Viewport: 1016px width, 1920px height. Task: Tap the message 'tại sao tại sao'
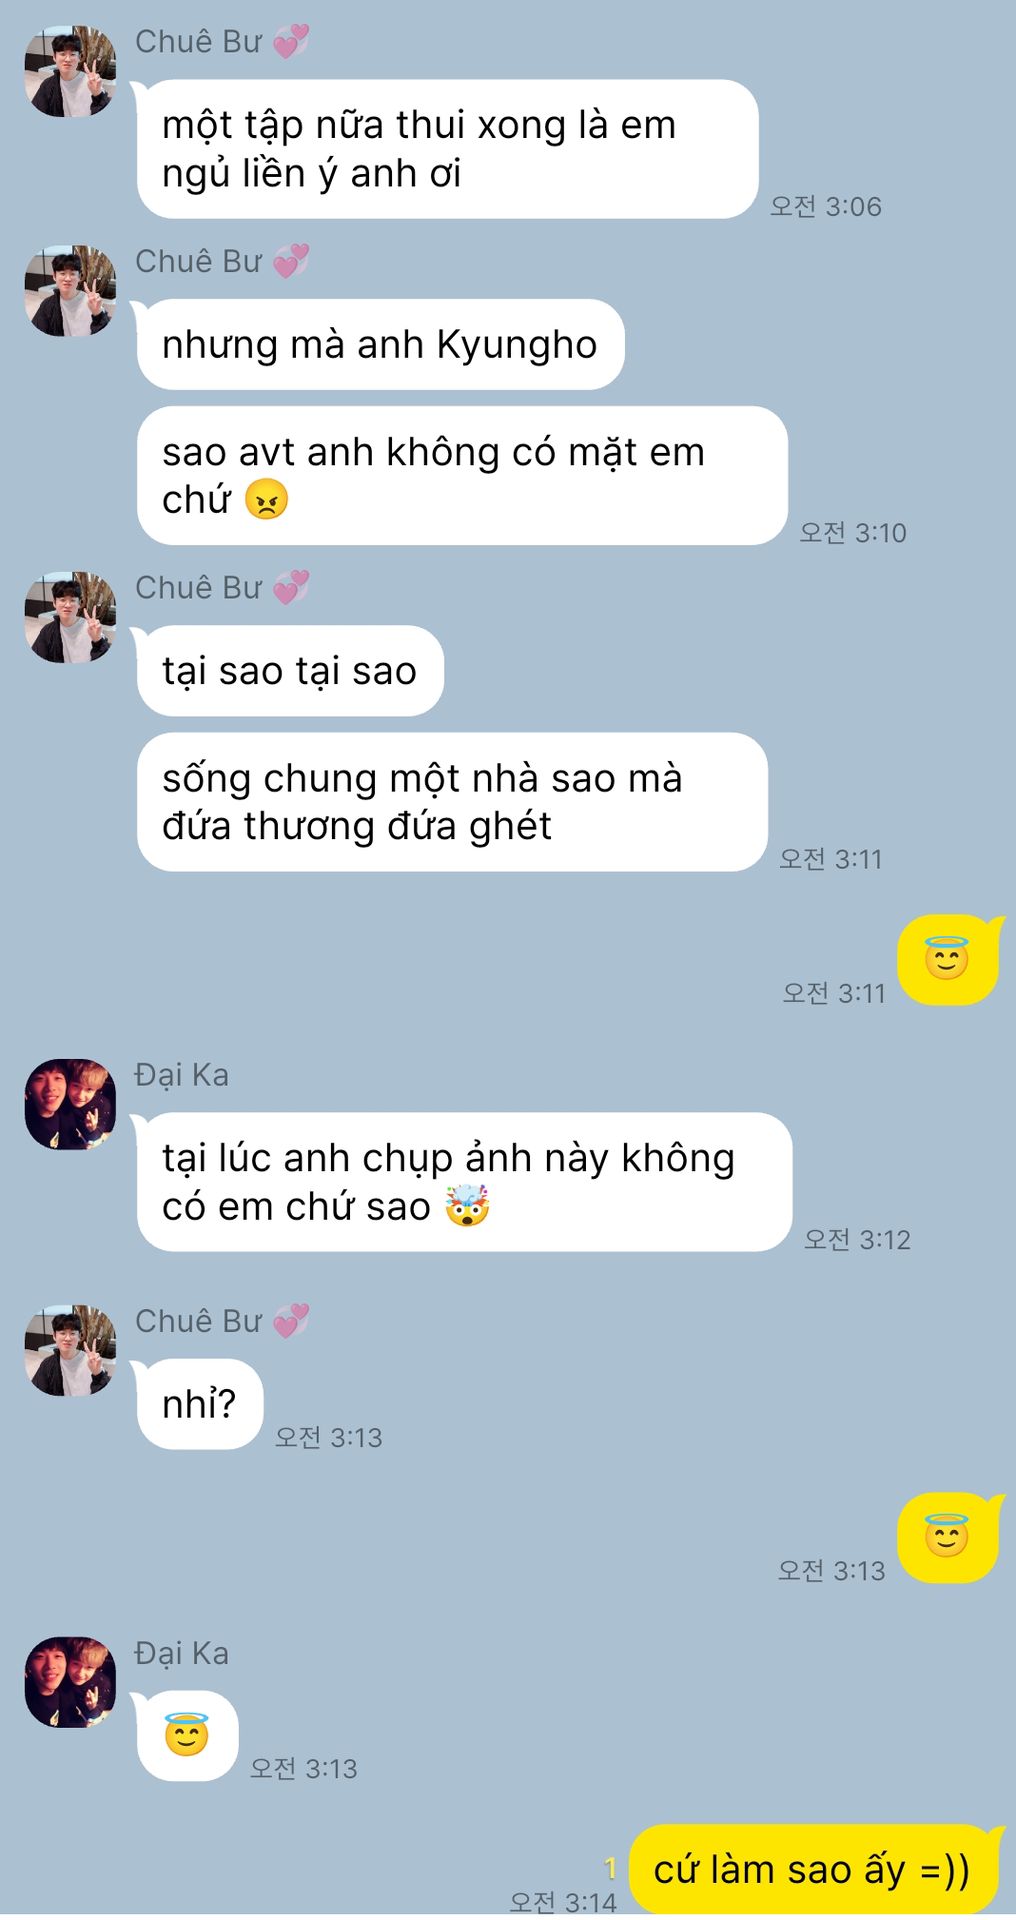point(290,670)
